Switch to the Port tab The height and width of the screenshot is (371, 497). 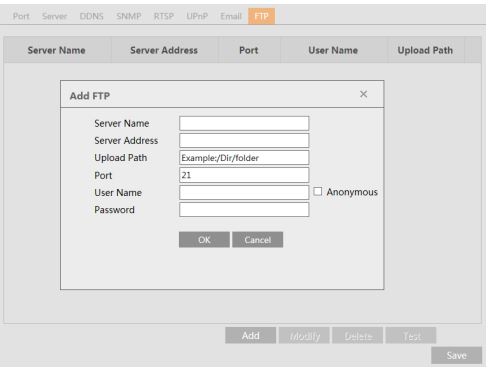point(21,16)
